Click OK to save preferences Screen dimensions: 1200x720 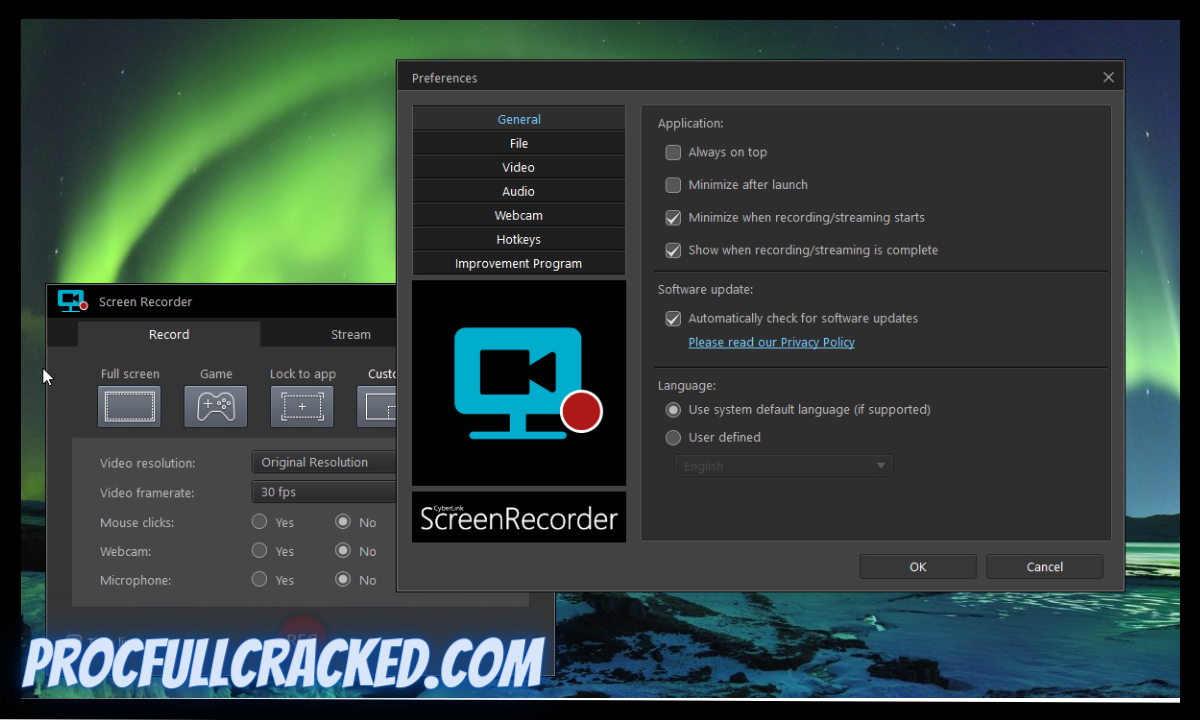(917, 566)
